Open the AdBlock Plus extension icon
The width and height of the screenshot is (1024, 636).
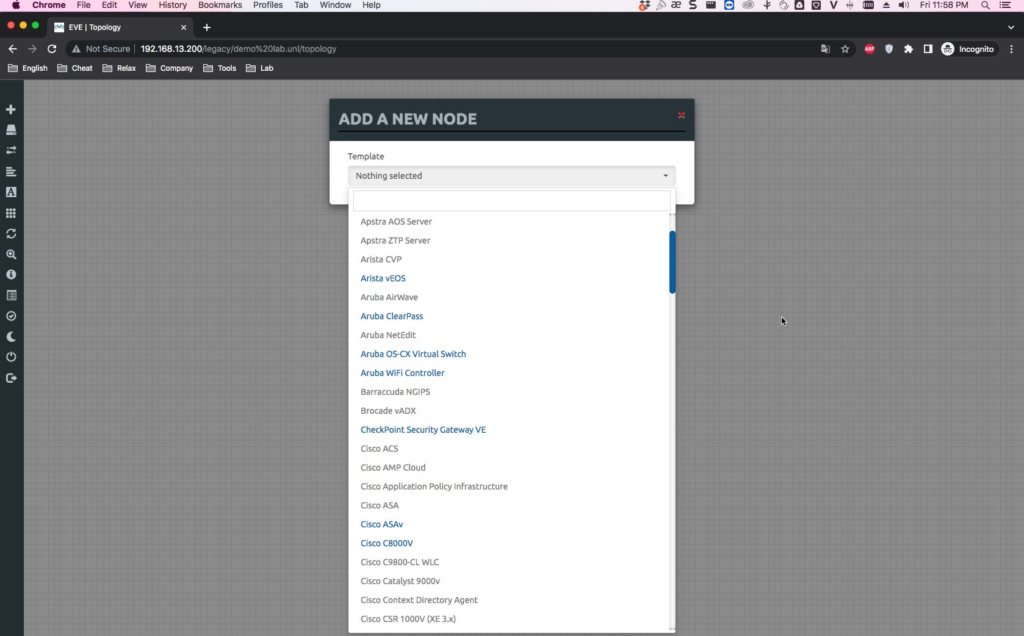[869, 49]
